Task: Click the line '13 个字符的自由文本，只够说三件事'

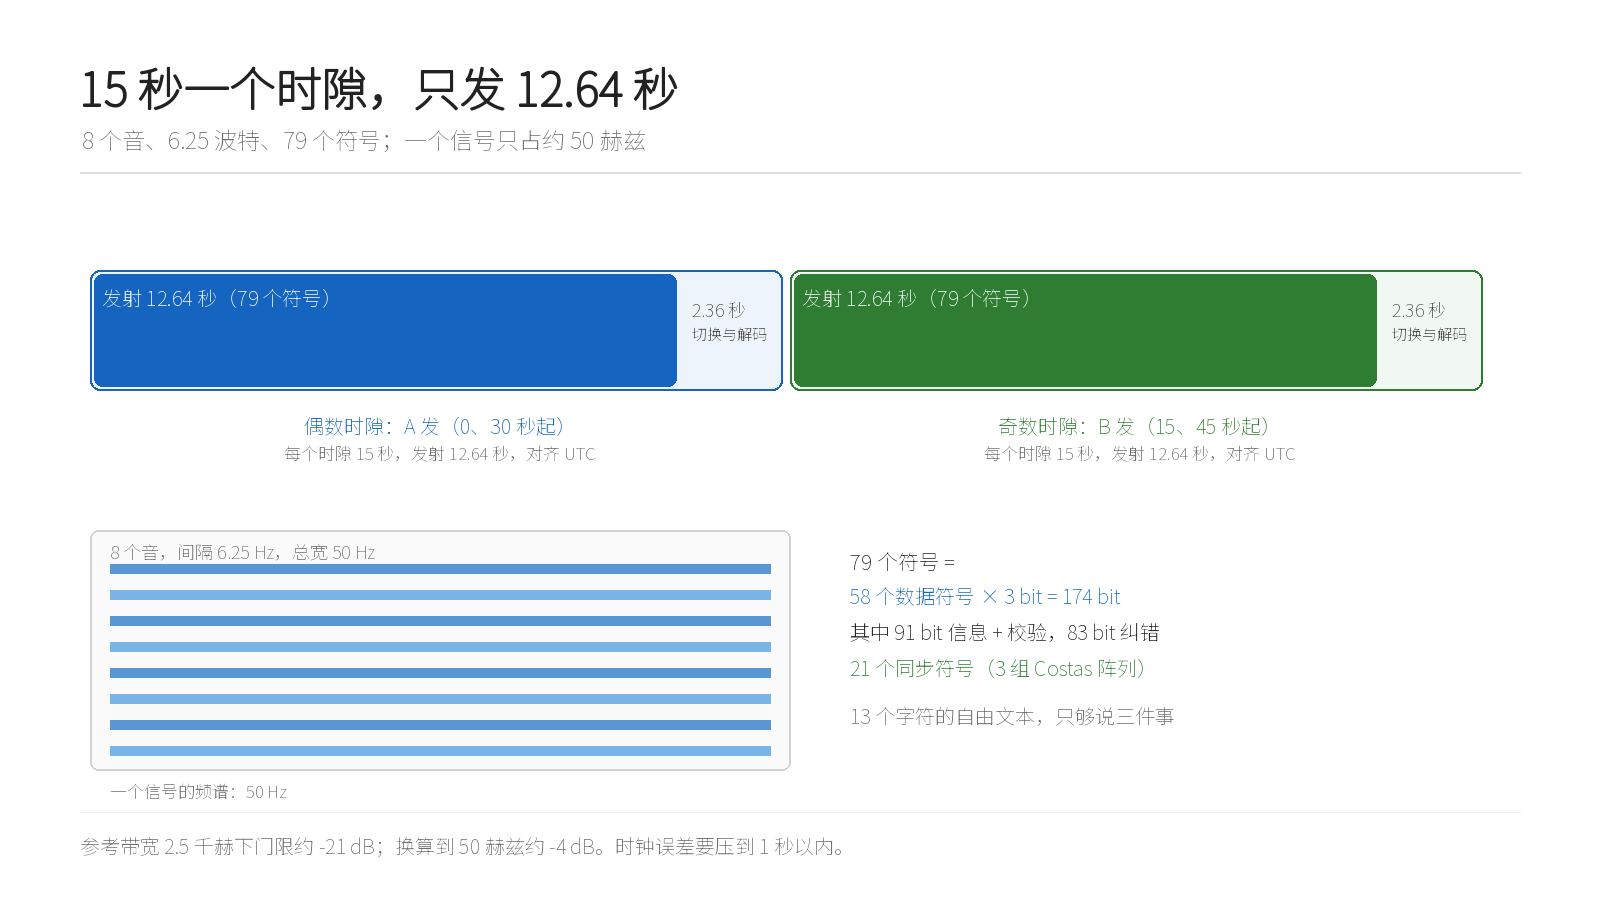Action: [x=1012, y=717]
